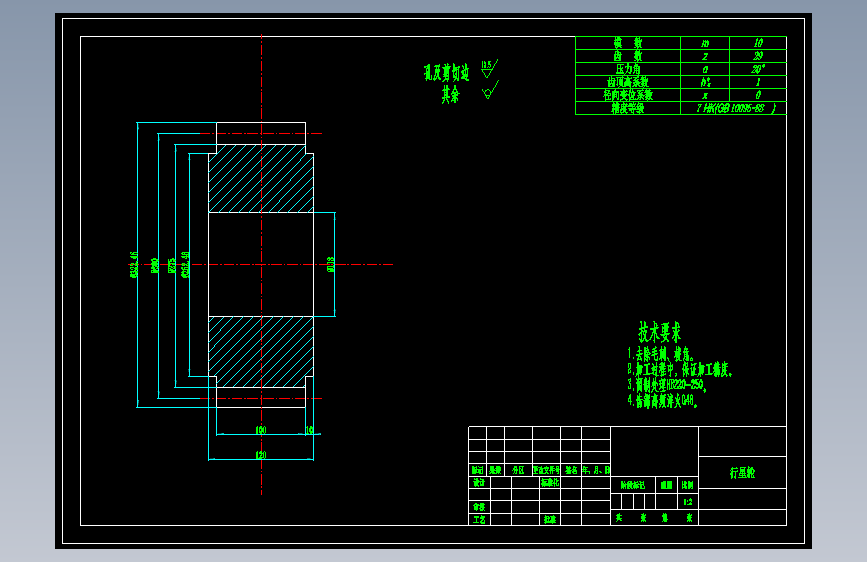Click the '比例' scale label cell
This screenshot has height=562, width=867.
pos(687,485)
